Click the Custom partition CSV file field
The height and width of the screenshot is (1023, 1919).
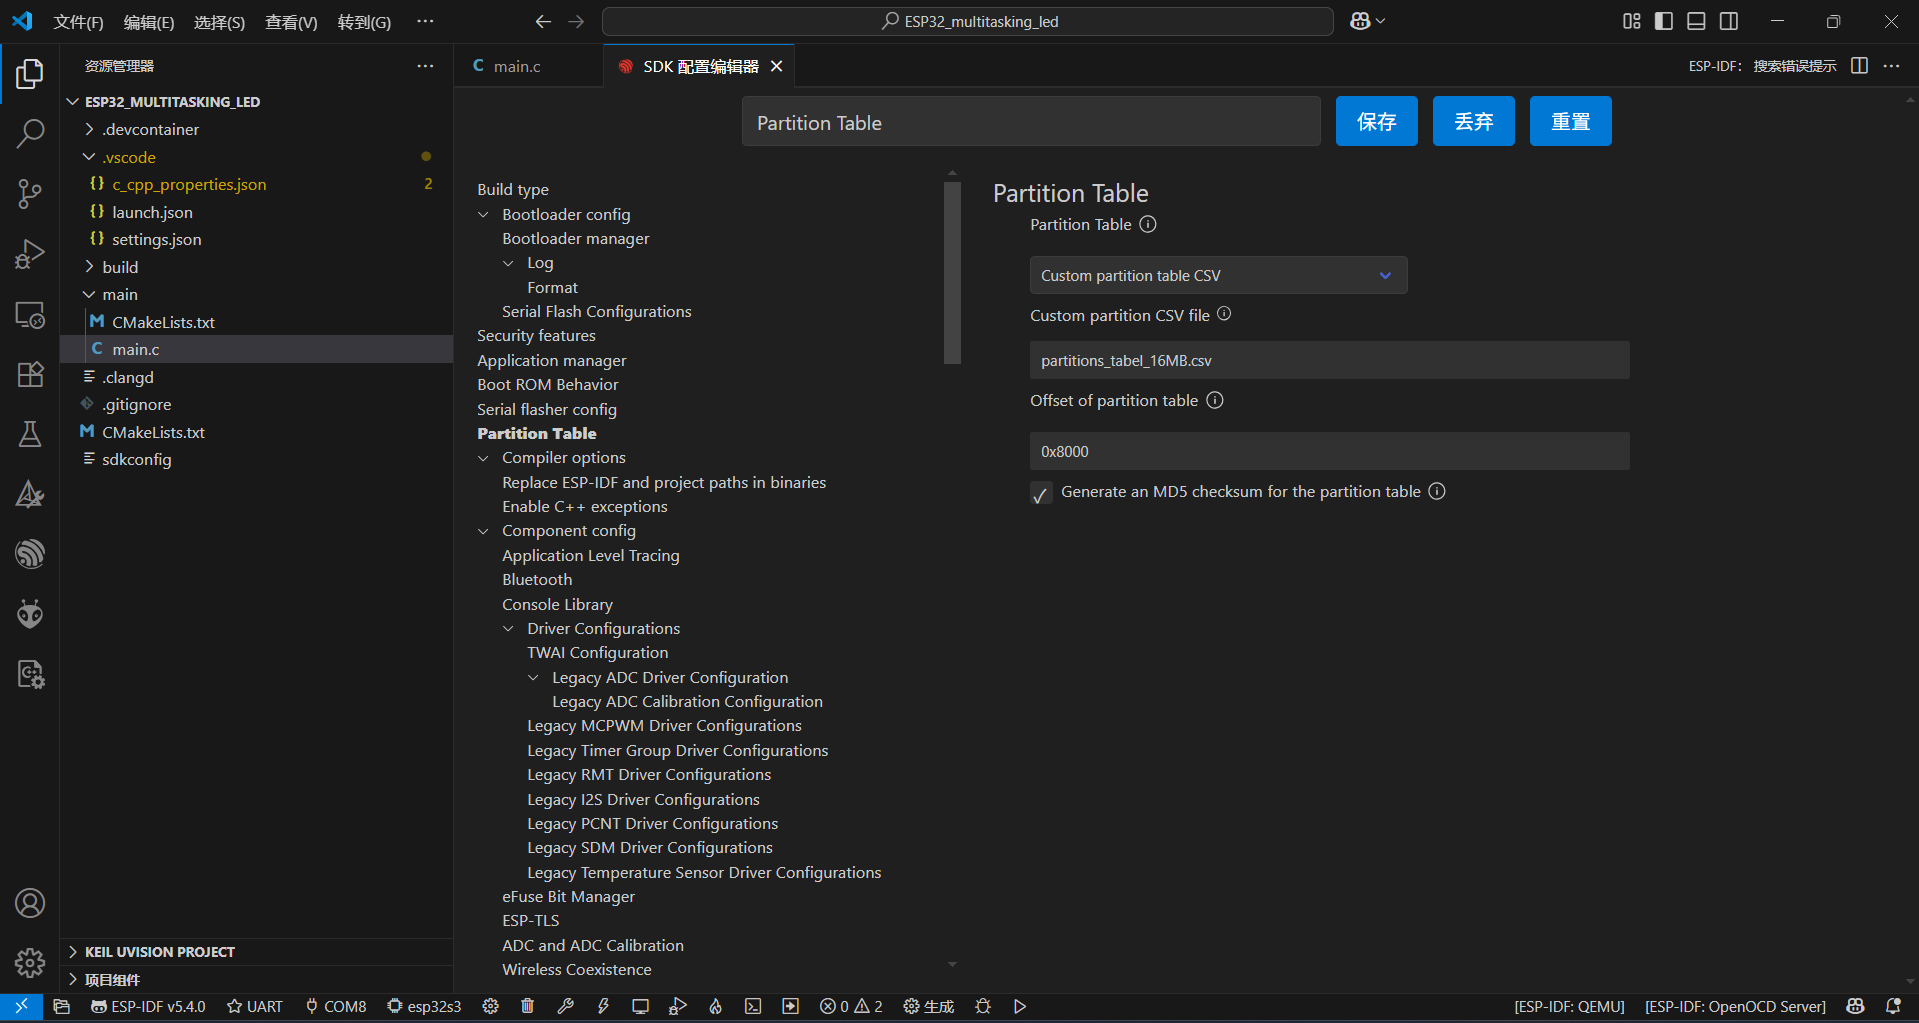click(x=1329, y=360)
